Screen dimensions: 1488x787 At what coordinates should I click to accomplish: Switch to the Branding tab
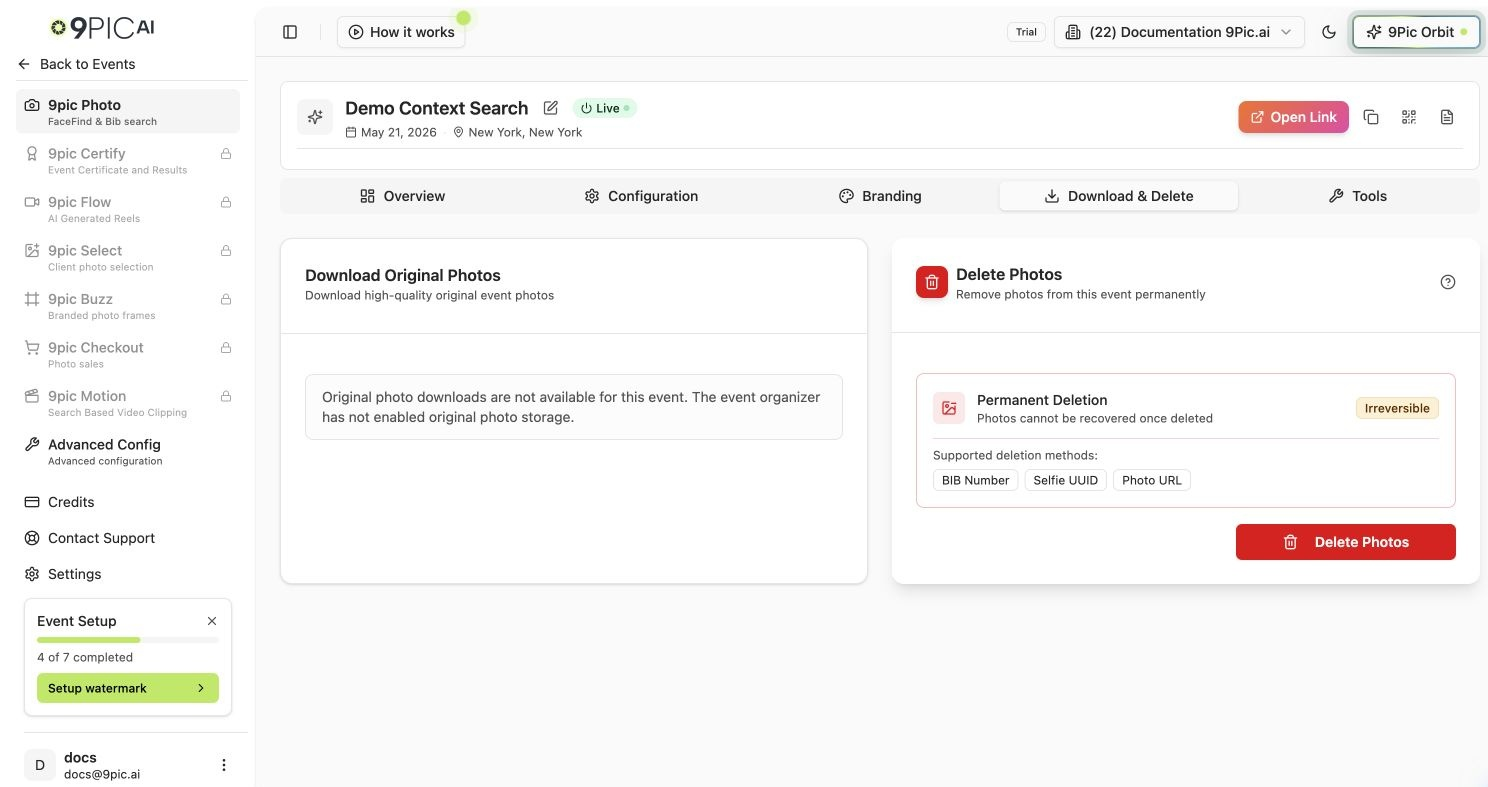click(880, 196)
